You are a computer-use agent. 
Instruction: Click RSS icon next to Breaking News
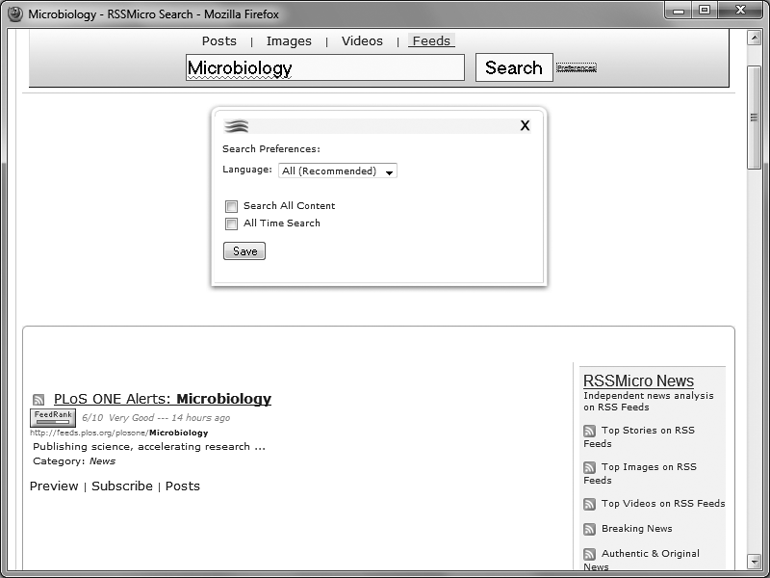[590, 529]
